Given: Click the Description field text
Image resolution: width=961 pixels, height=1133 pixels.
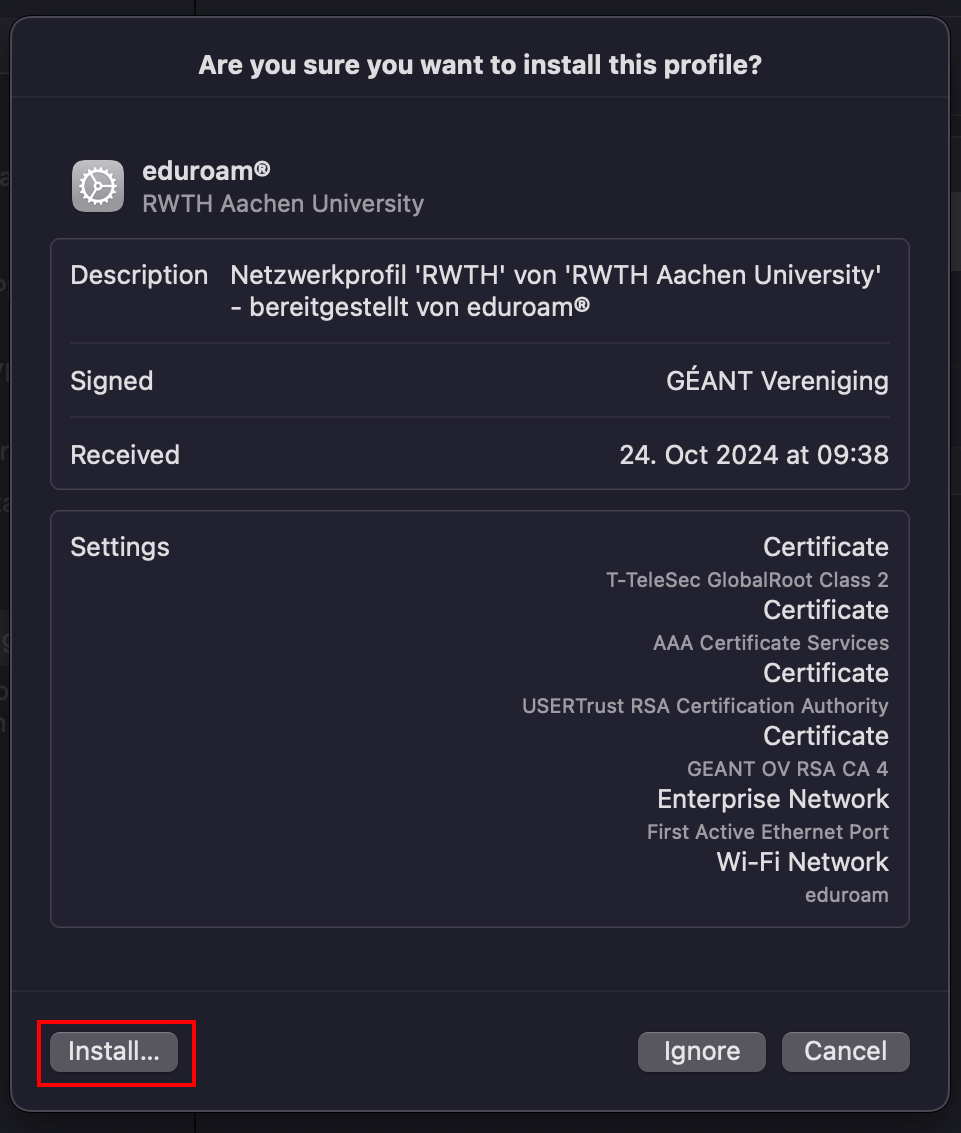Looking at the screenshot, I should (555, 290).
